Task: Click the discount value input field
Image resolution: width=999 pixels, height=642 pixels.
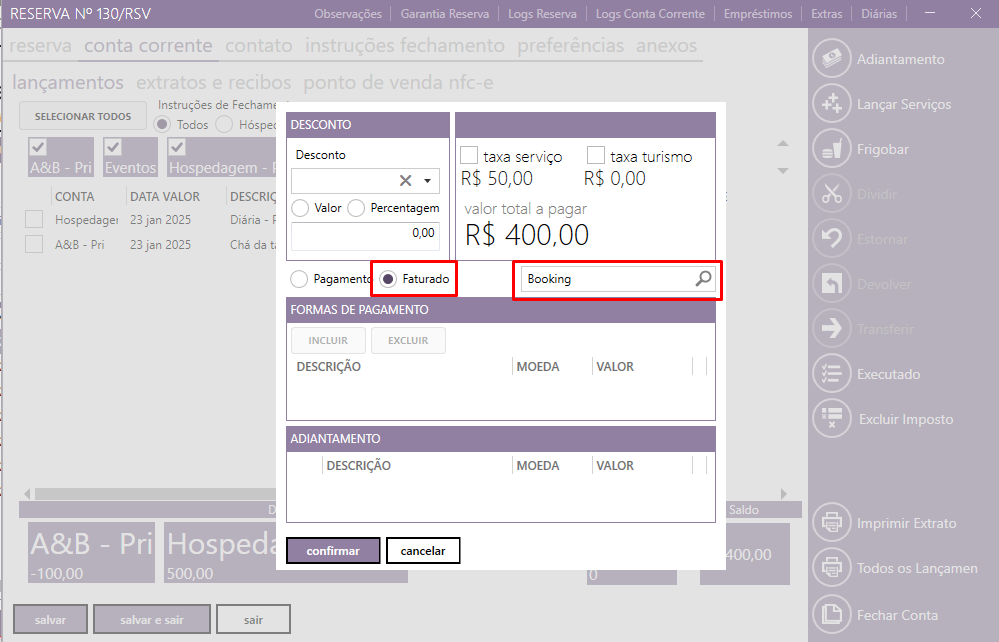Action: pos(365,233)
